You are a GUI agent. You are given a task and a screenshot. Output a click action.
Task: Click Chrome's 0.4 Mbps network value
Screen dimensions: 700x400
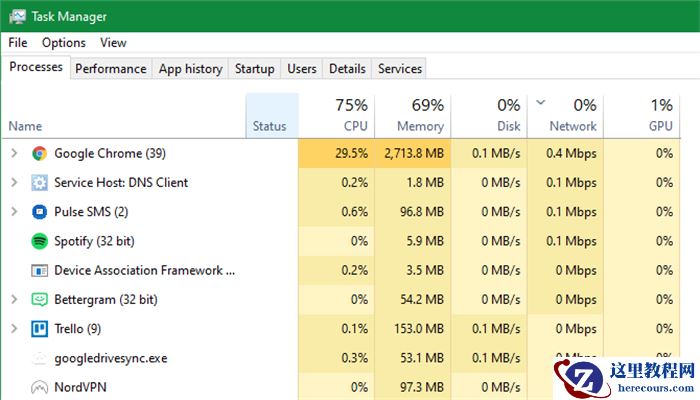click(x=571, y=154)
